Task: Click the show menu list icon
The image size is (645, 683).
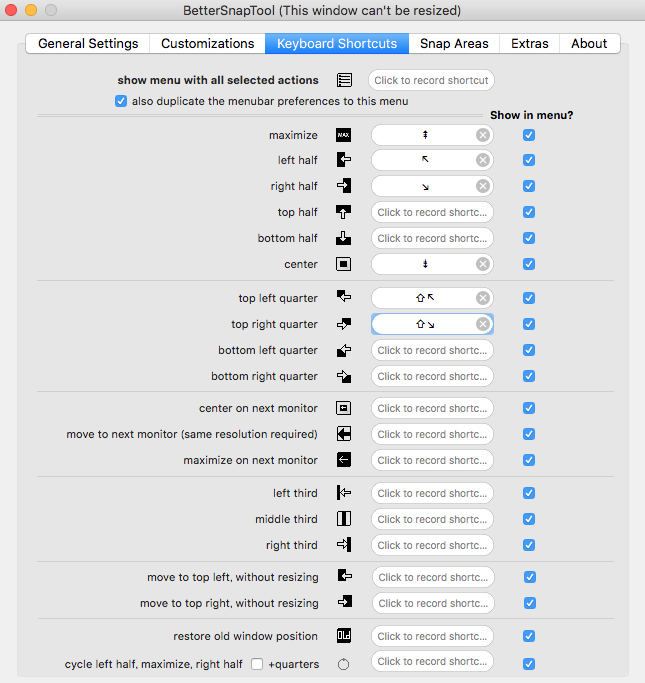Action: [344, 80]
